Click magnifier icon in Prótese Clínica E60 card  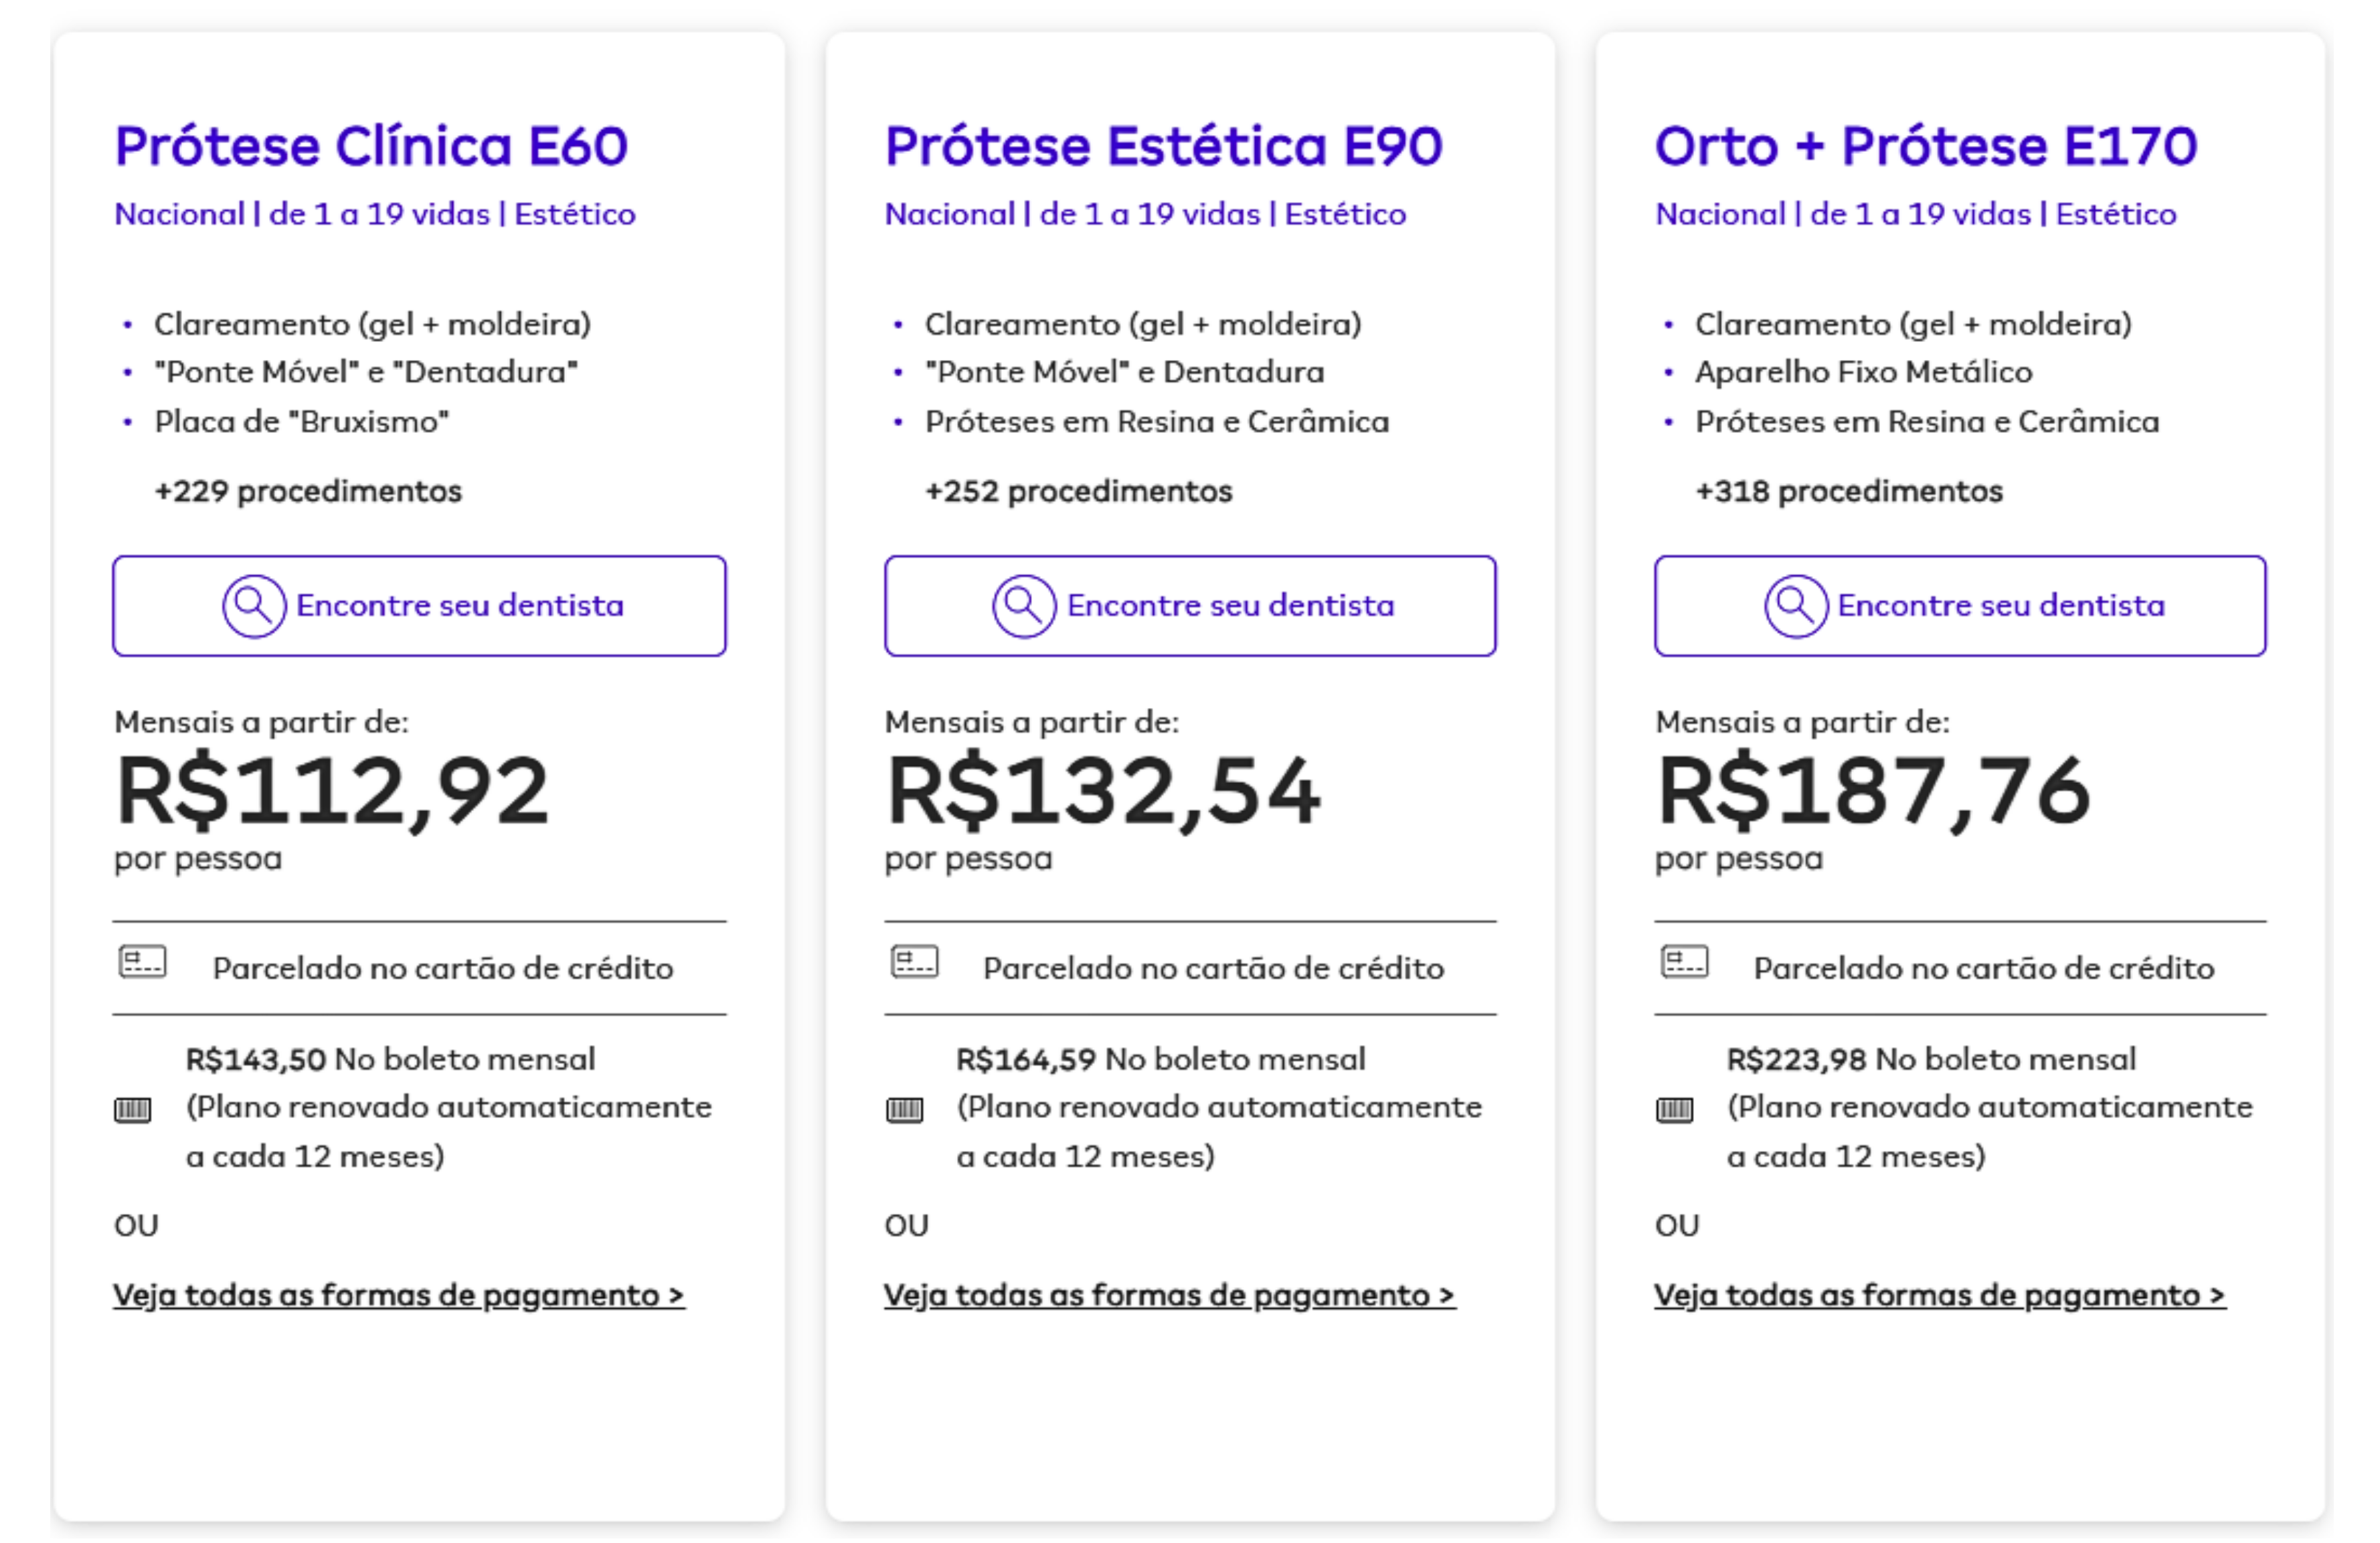tap(254, 606)
